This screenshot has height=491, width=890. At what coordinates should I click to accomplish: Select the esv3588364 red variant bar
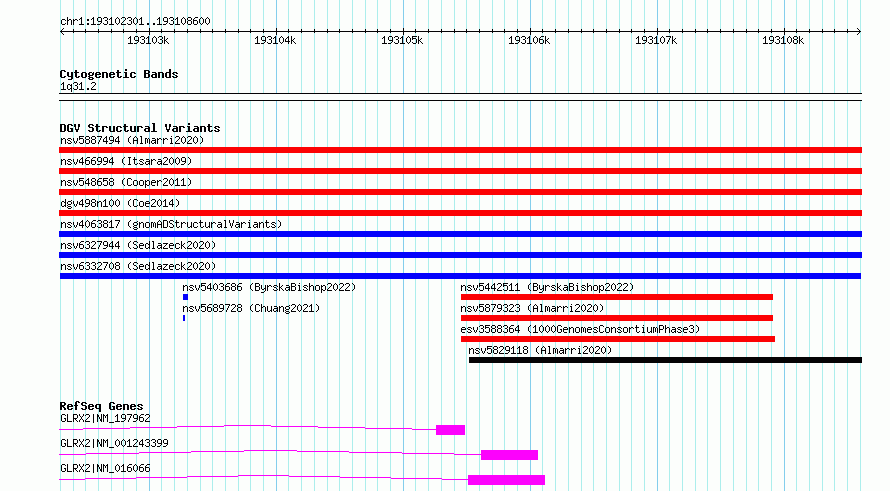[x=618, y=339]
